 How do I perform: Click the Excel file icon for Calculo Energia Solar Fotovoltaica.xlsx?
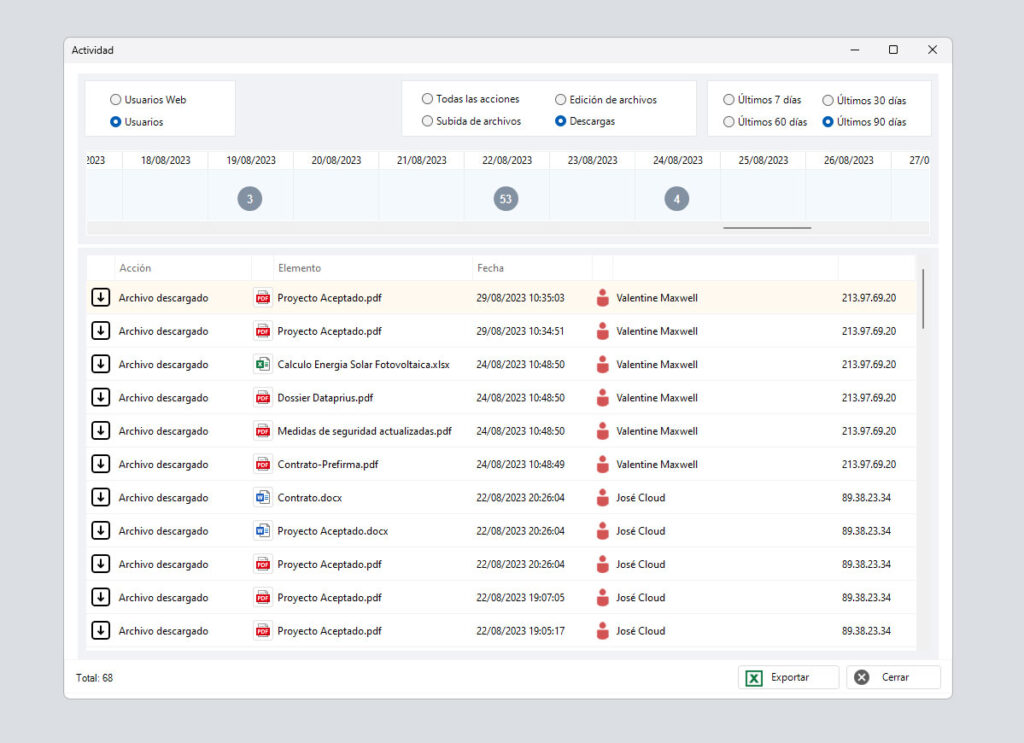click(263, 364)
